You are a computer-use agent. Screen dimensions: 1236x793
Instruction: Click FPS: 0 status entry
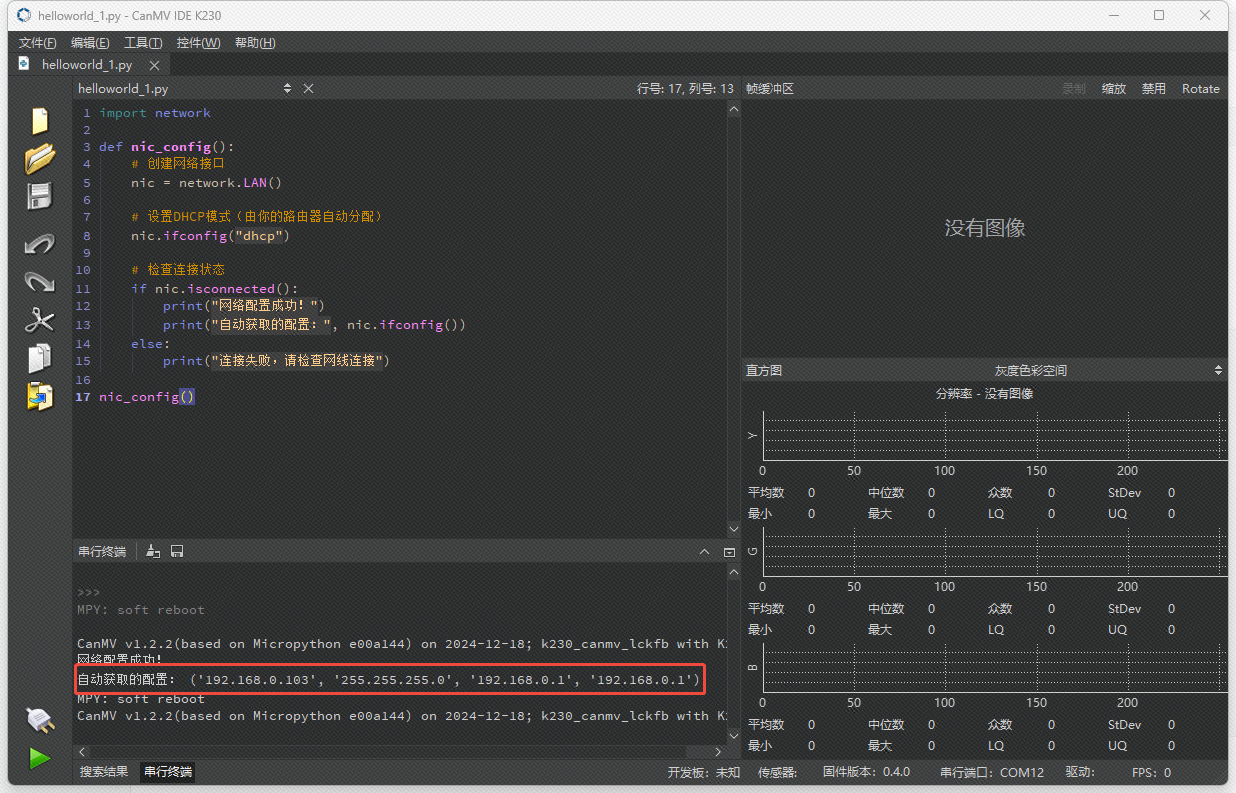pos(1151,772)
